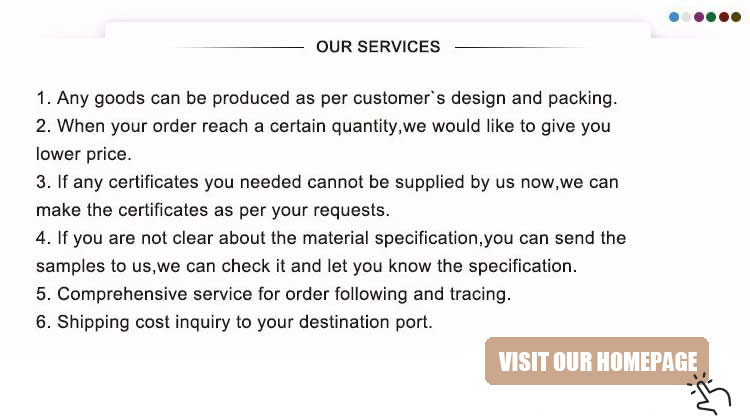Choose the green color dot
The width and height of the screenshot is (750, 420).
(x=711, y=17)
